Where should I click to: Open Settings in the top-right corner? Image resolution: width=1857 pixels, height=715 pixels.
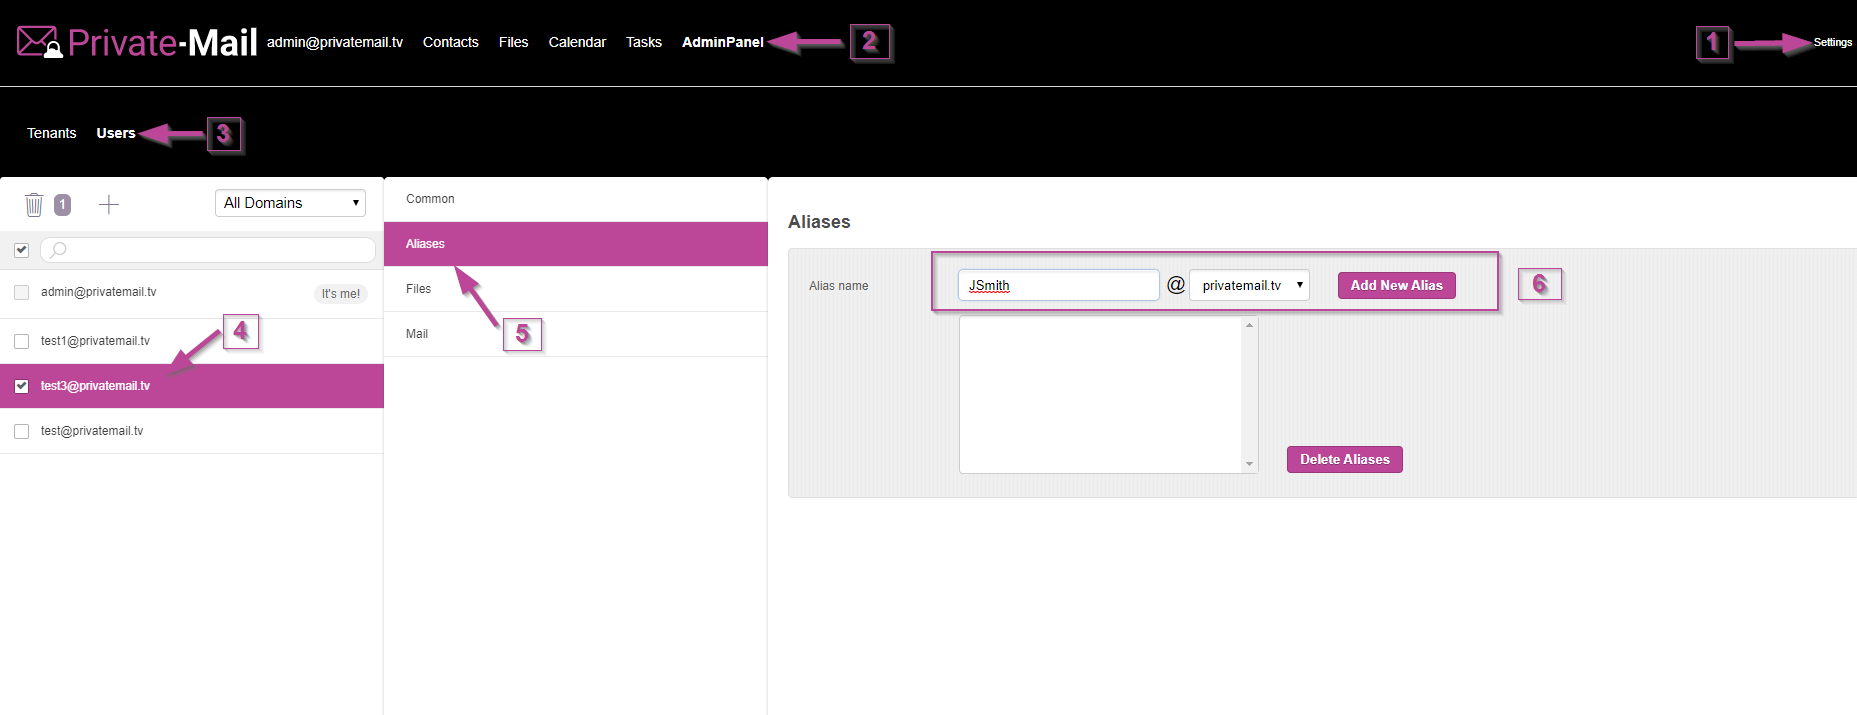pos(1832,42)
